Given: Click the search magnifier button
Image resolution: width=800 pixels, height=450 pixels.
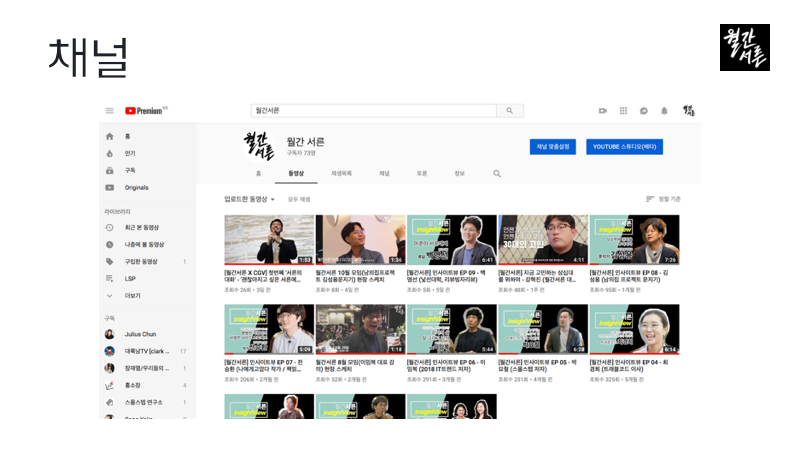Looking at the screenshot, I should point(510,111).
